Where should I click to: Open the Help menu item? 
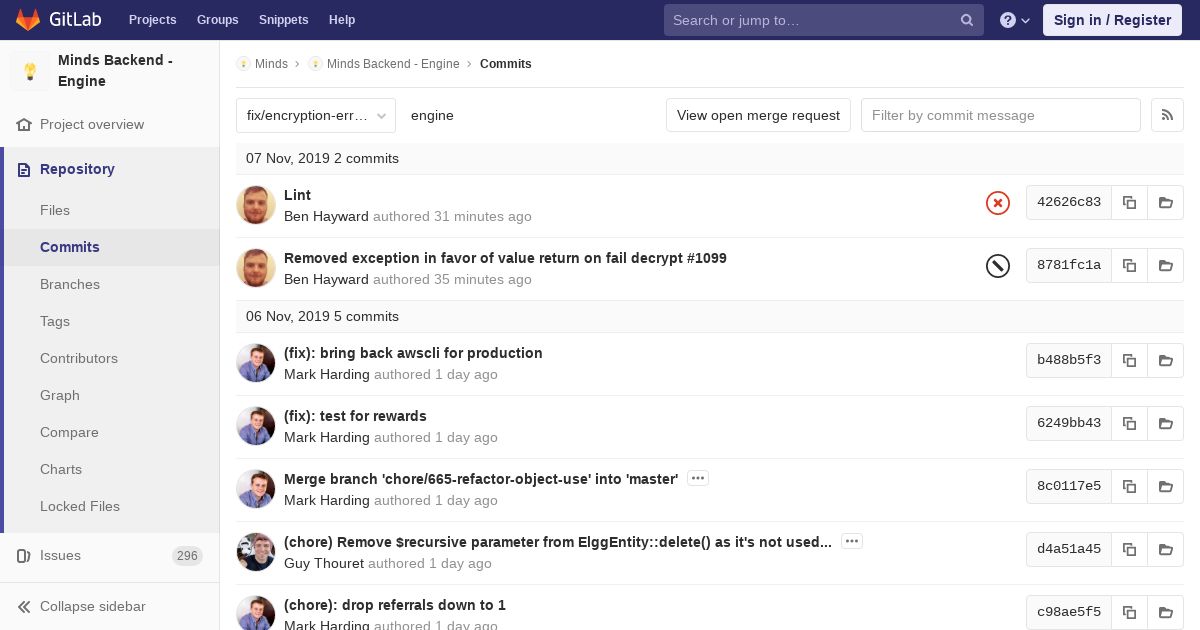(342, 20)
